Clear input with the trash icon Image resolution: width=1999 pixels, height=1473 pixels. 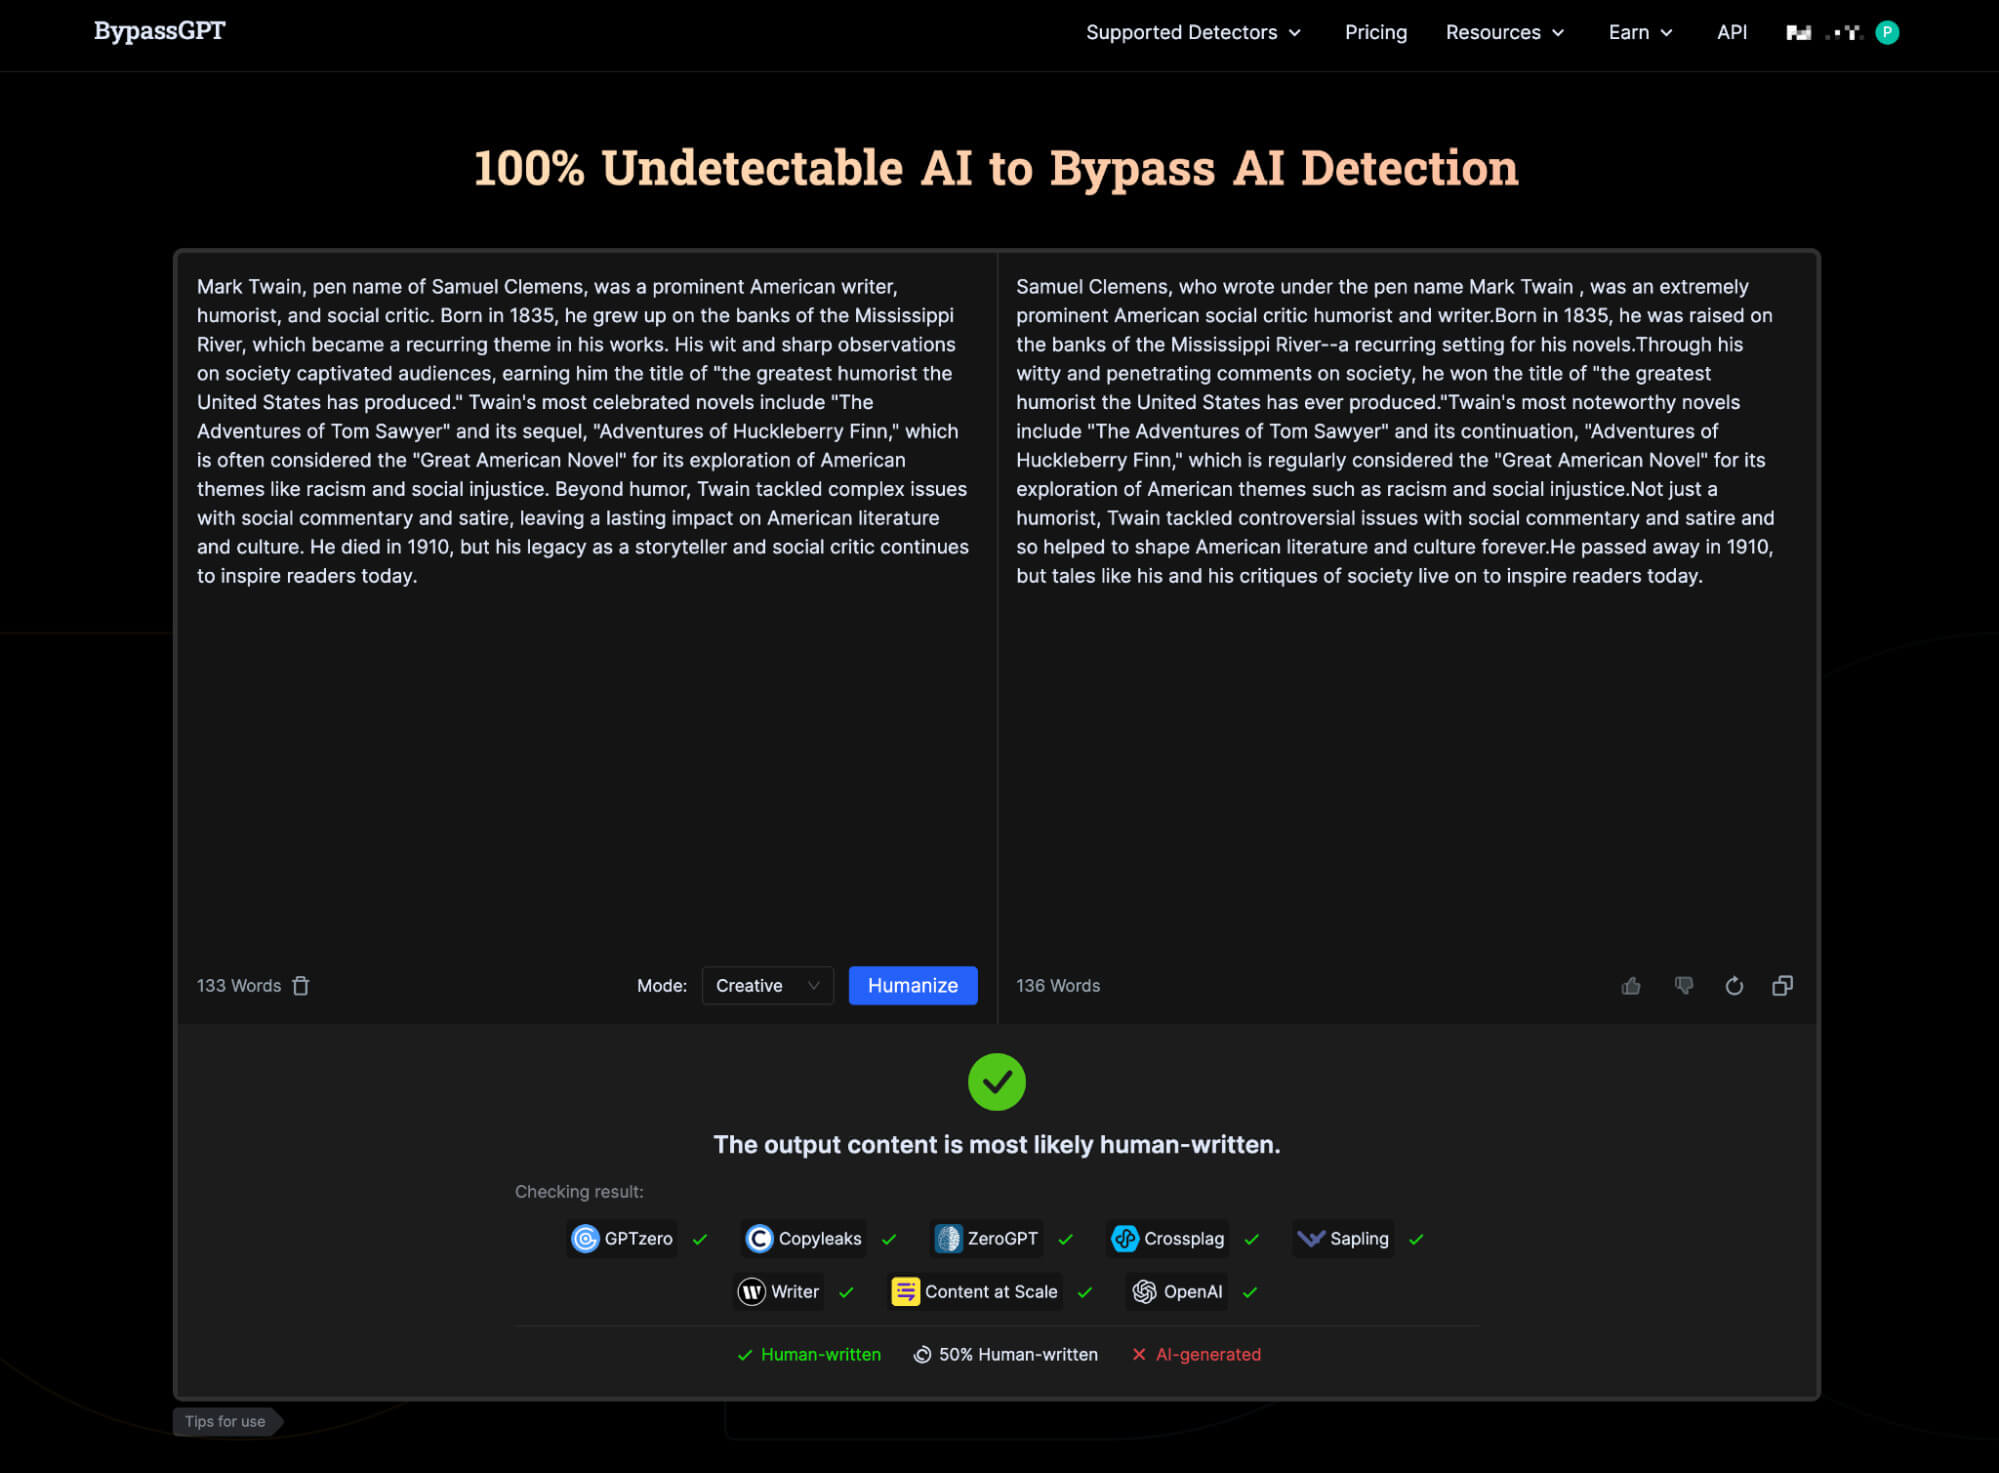tap(301, 985)
